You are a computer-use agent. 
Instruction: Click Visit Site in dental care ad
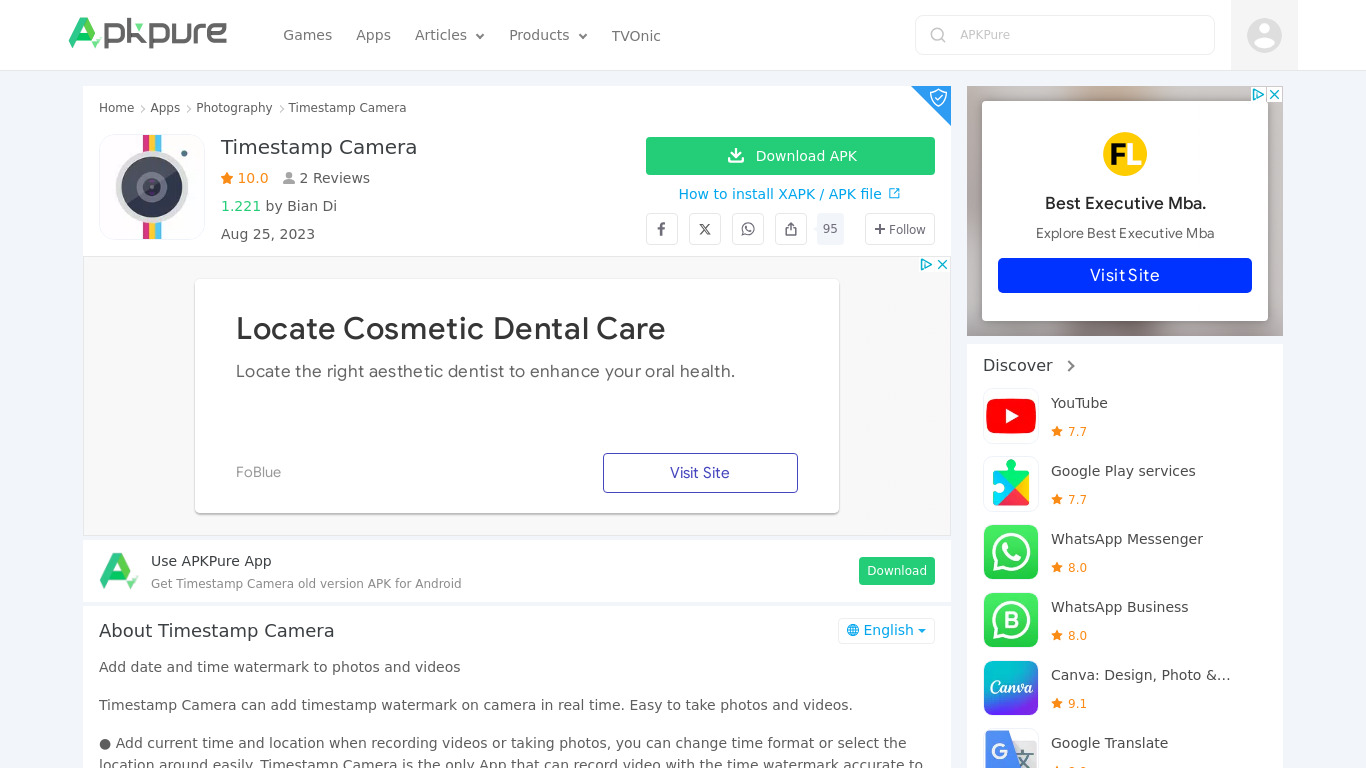[x=700, y=473]
